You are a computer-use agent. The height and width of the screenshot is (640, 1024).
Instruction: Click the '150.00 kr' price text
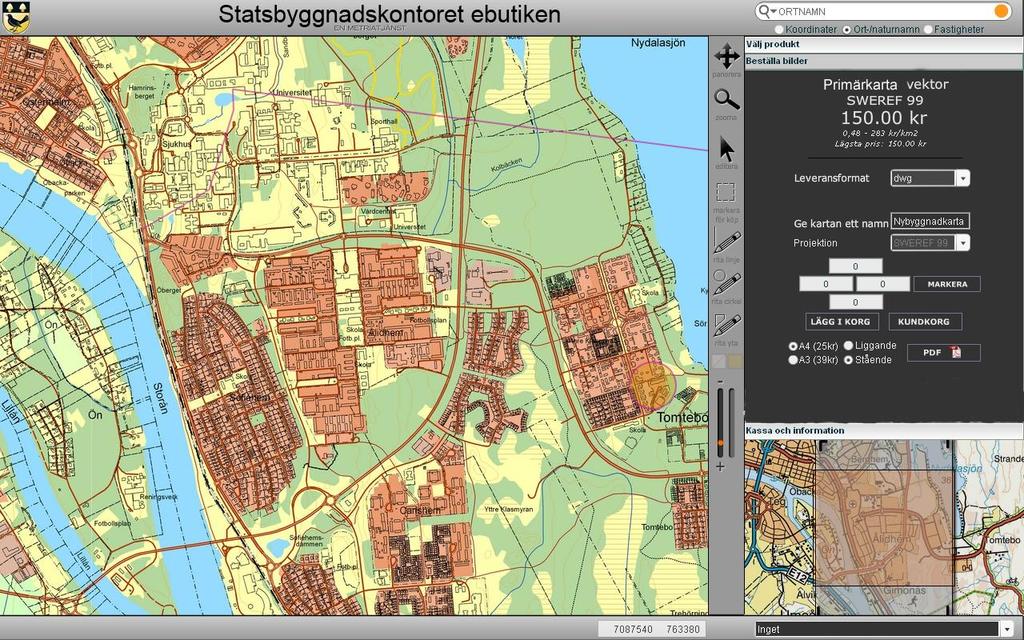click(x=884, y=118)
